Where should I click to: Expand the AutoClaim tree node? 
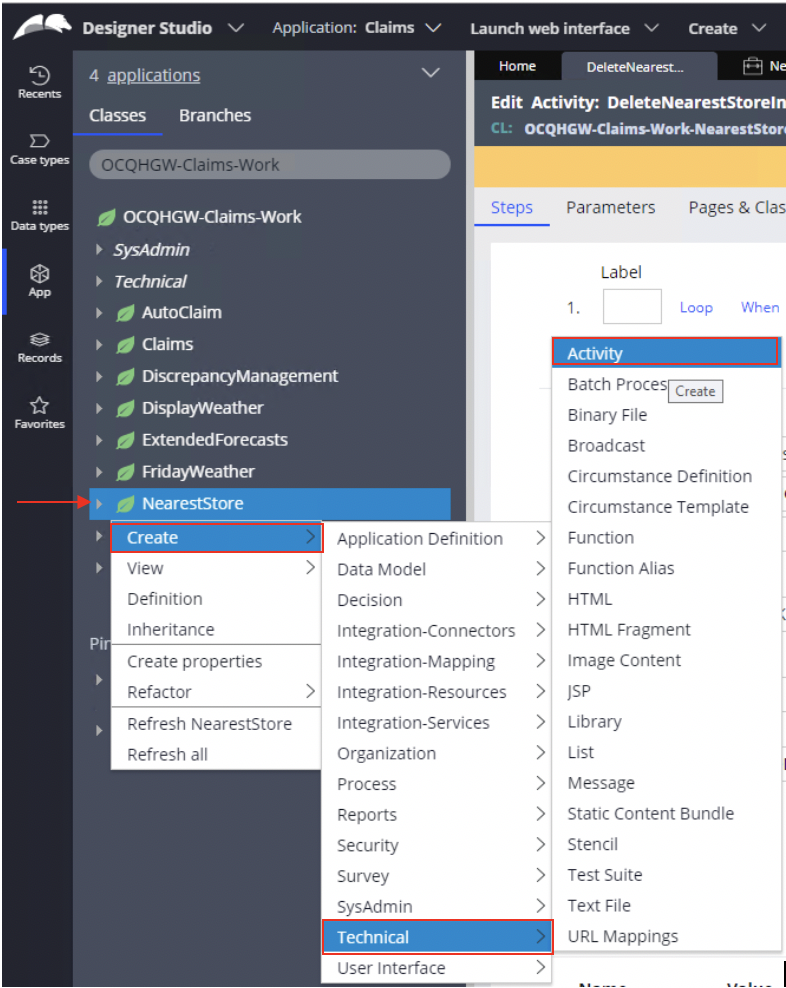point(99,313)
